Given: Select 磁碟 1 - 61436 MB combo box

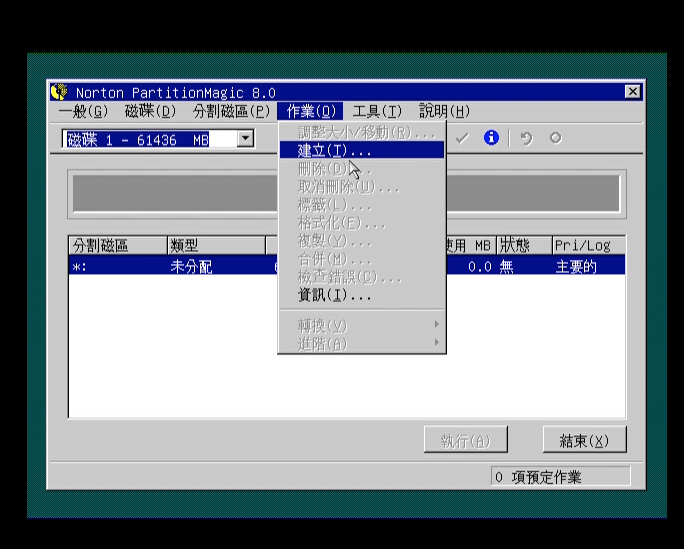Looking at the screenshot, I should (x=158, y=139).
